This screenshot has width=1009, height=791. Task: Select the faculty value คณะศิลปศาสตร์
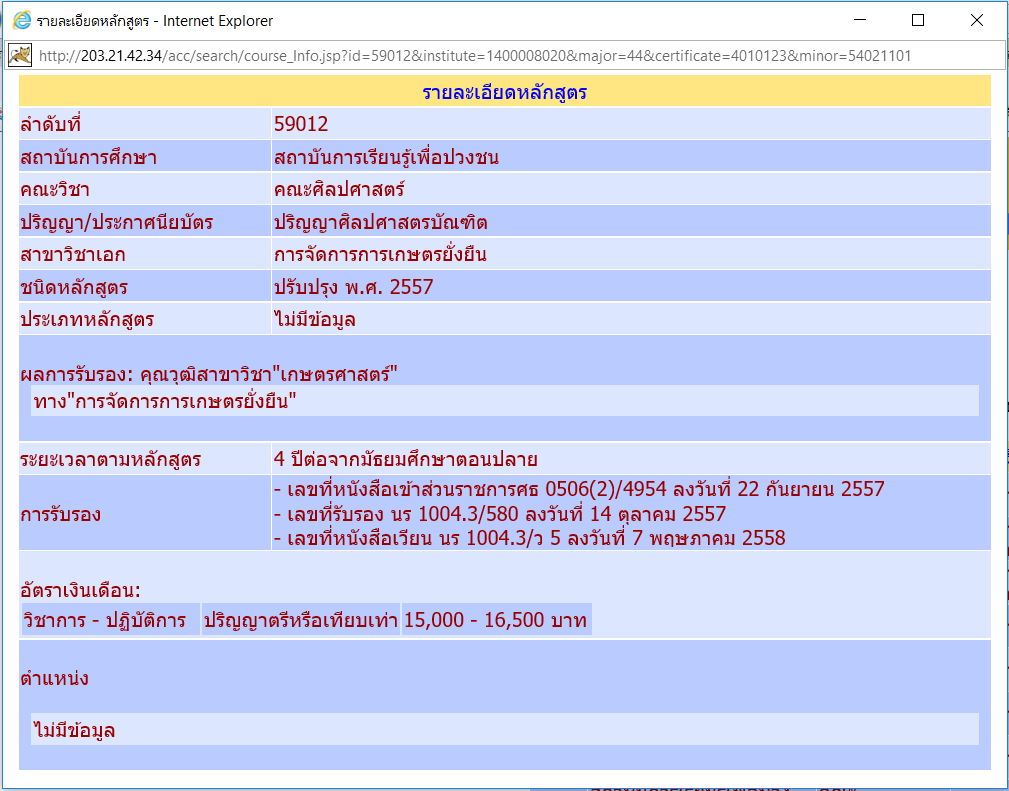click(x=339, y=190)
